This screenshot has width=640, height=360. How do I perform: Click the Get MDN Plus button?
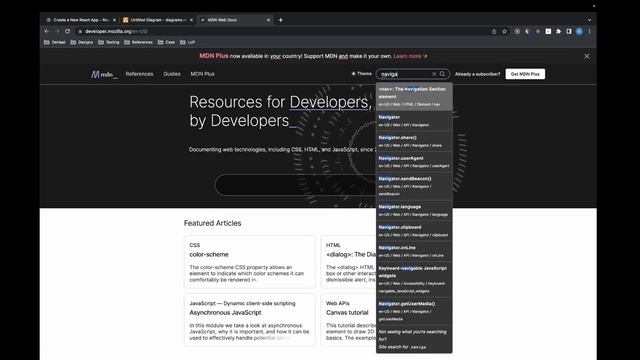(525, 74)
